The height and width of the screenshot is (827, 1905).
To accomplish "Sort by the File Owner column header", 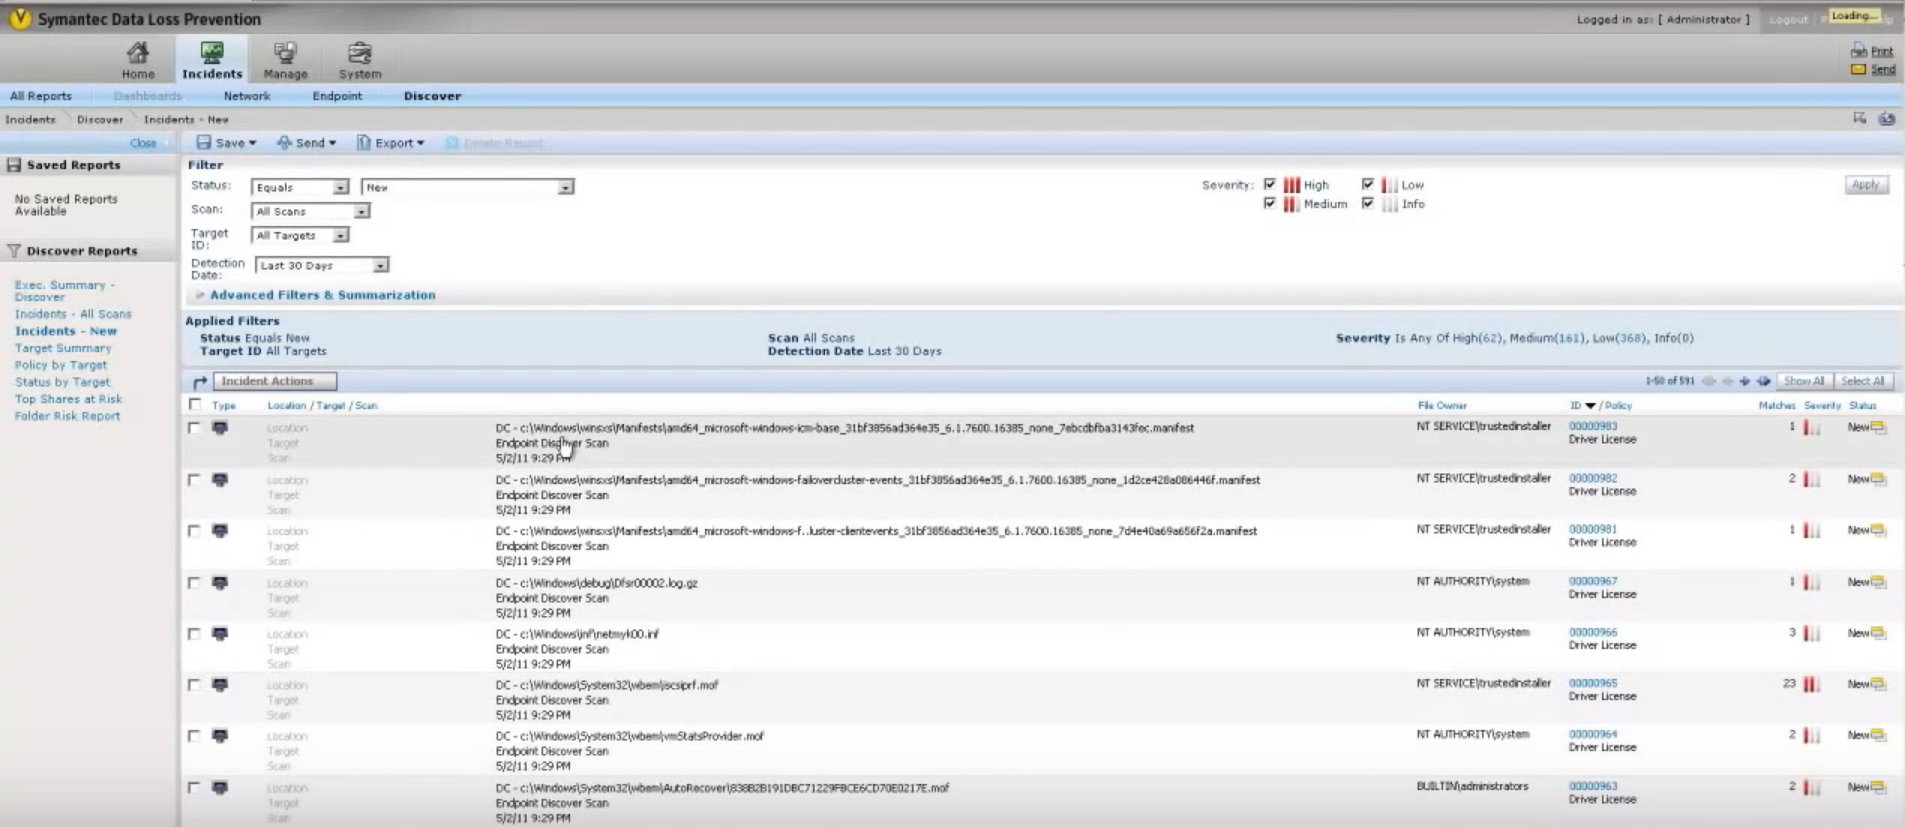I will (x=1442, y=405).
